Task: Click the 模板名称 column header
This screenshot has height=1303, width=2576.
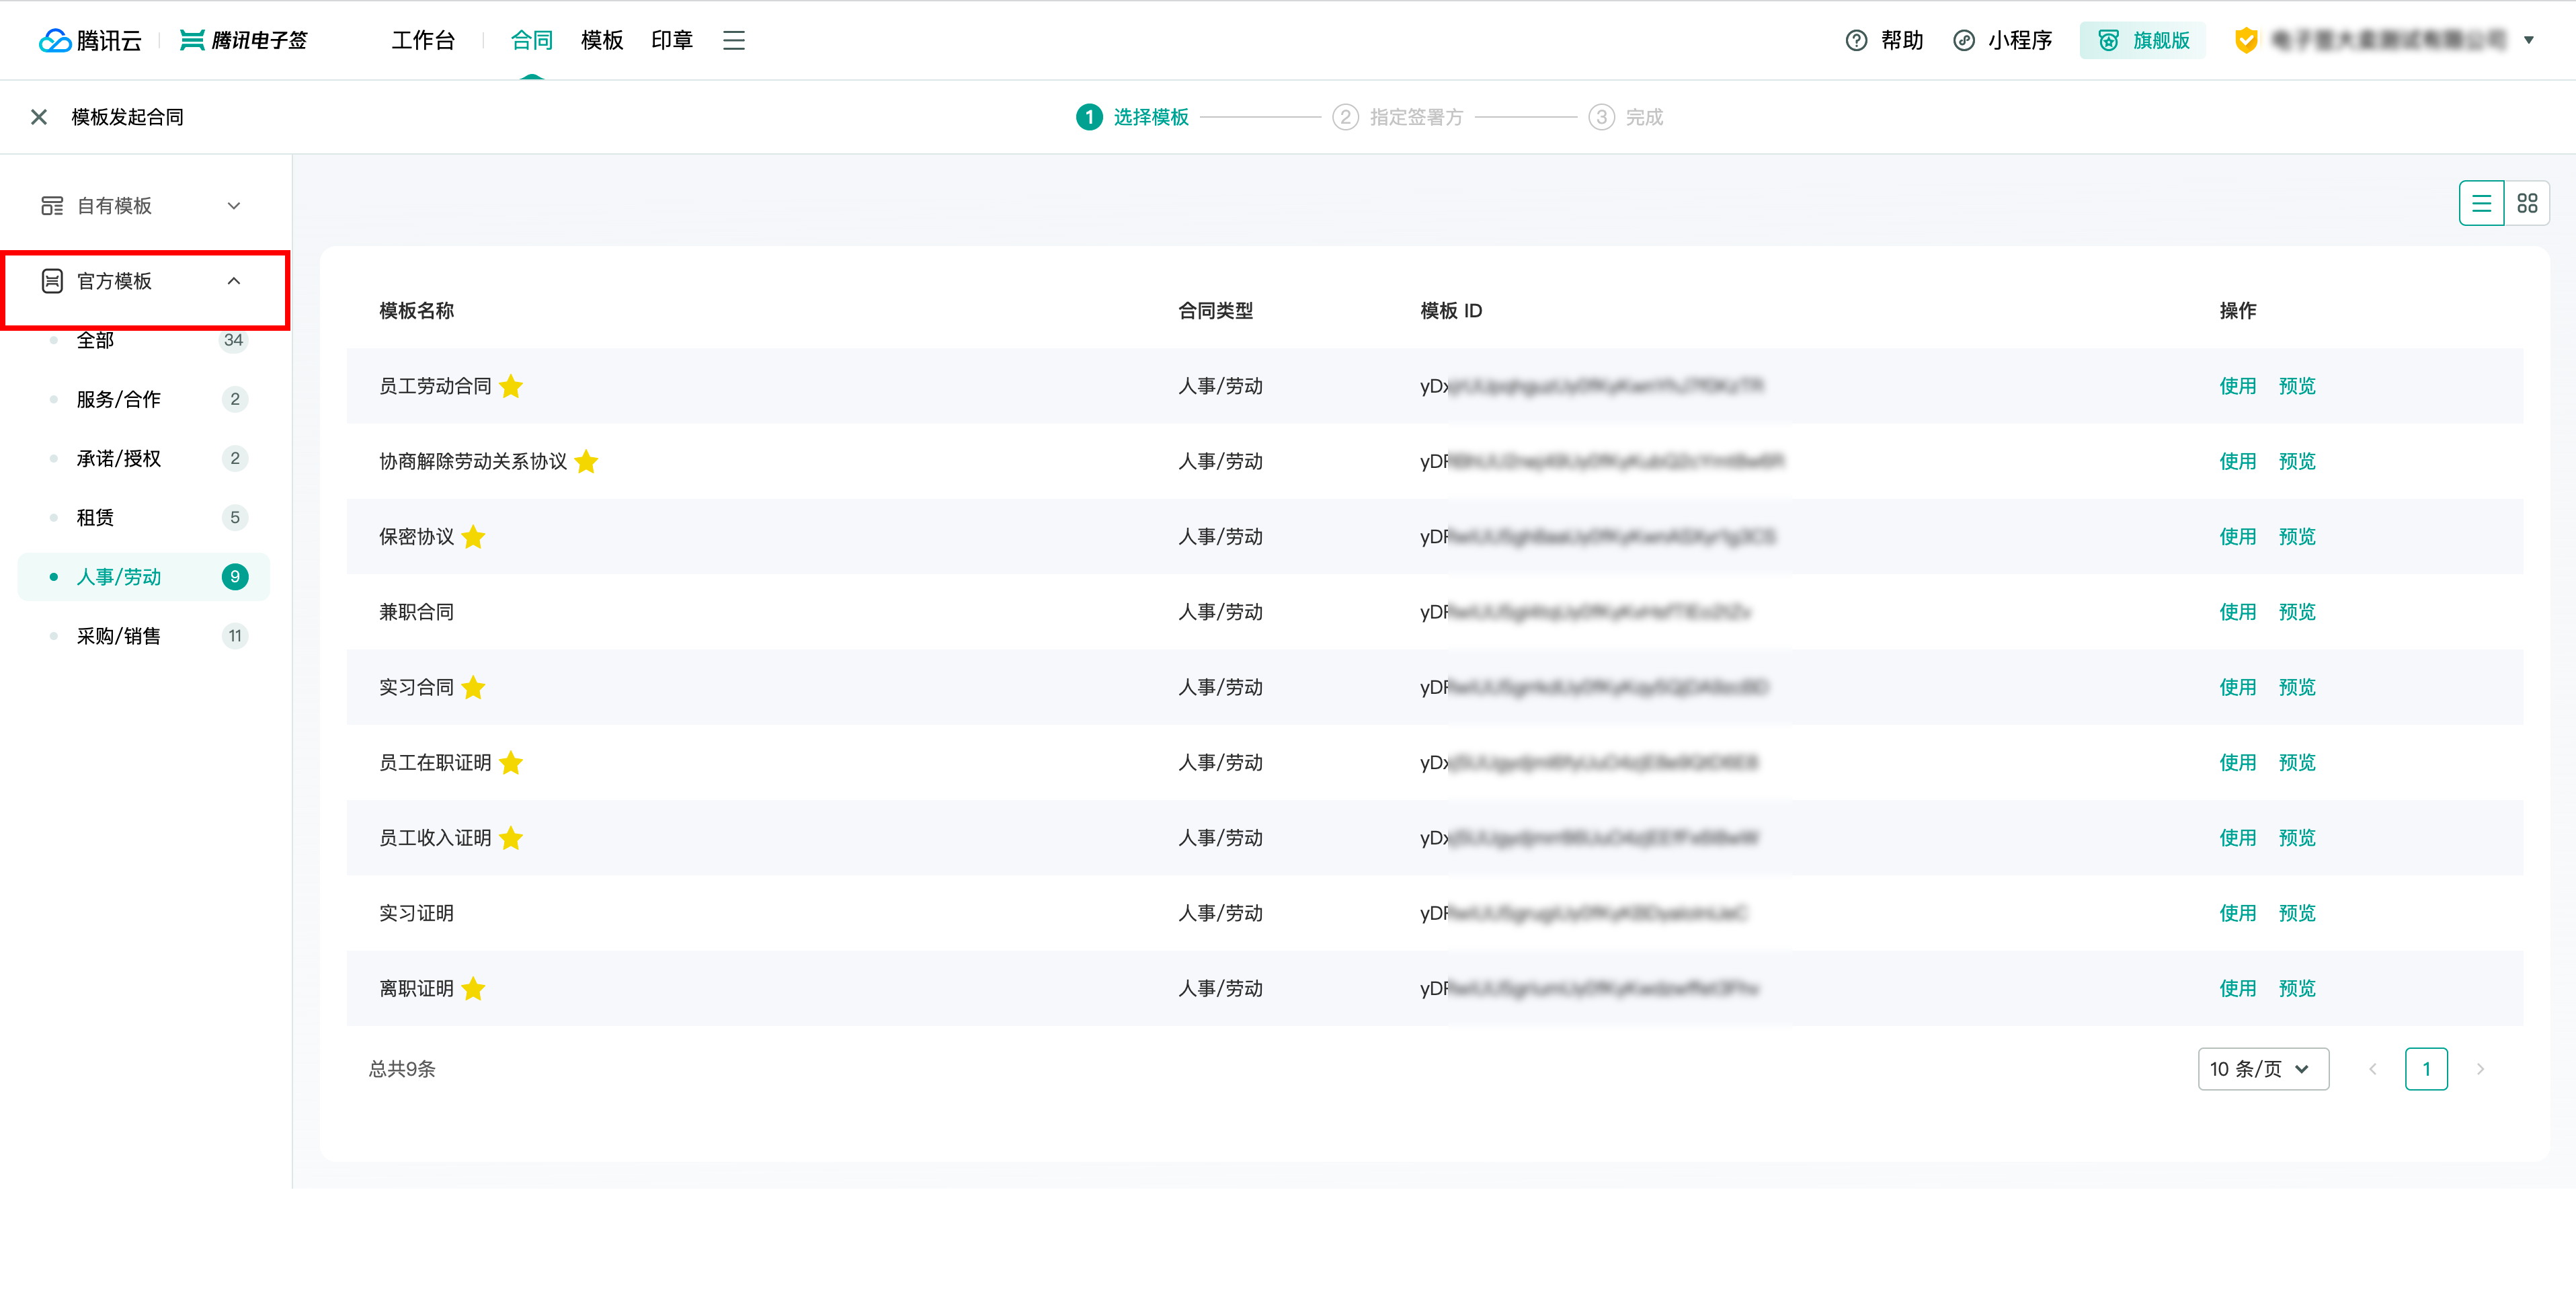Action: pyautogui.click(x=416, y=311)
